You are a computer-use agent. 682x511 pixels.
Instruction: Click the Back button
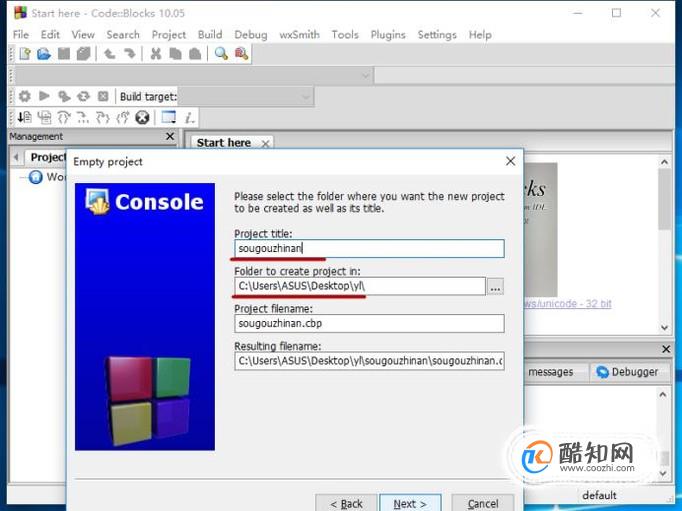346,503
